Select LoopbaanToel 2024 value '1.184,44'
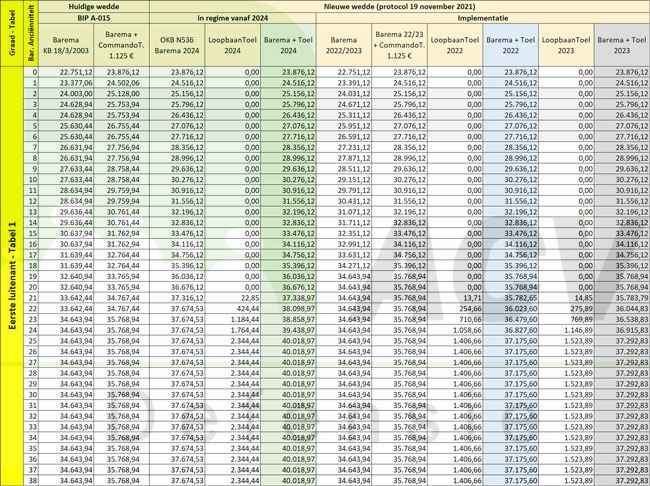The image size is (650, 486). click(x=245, y=320)
